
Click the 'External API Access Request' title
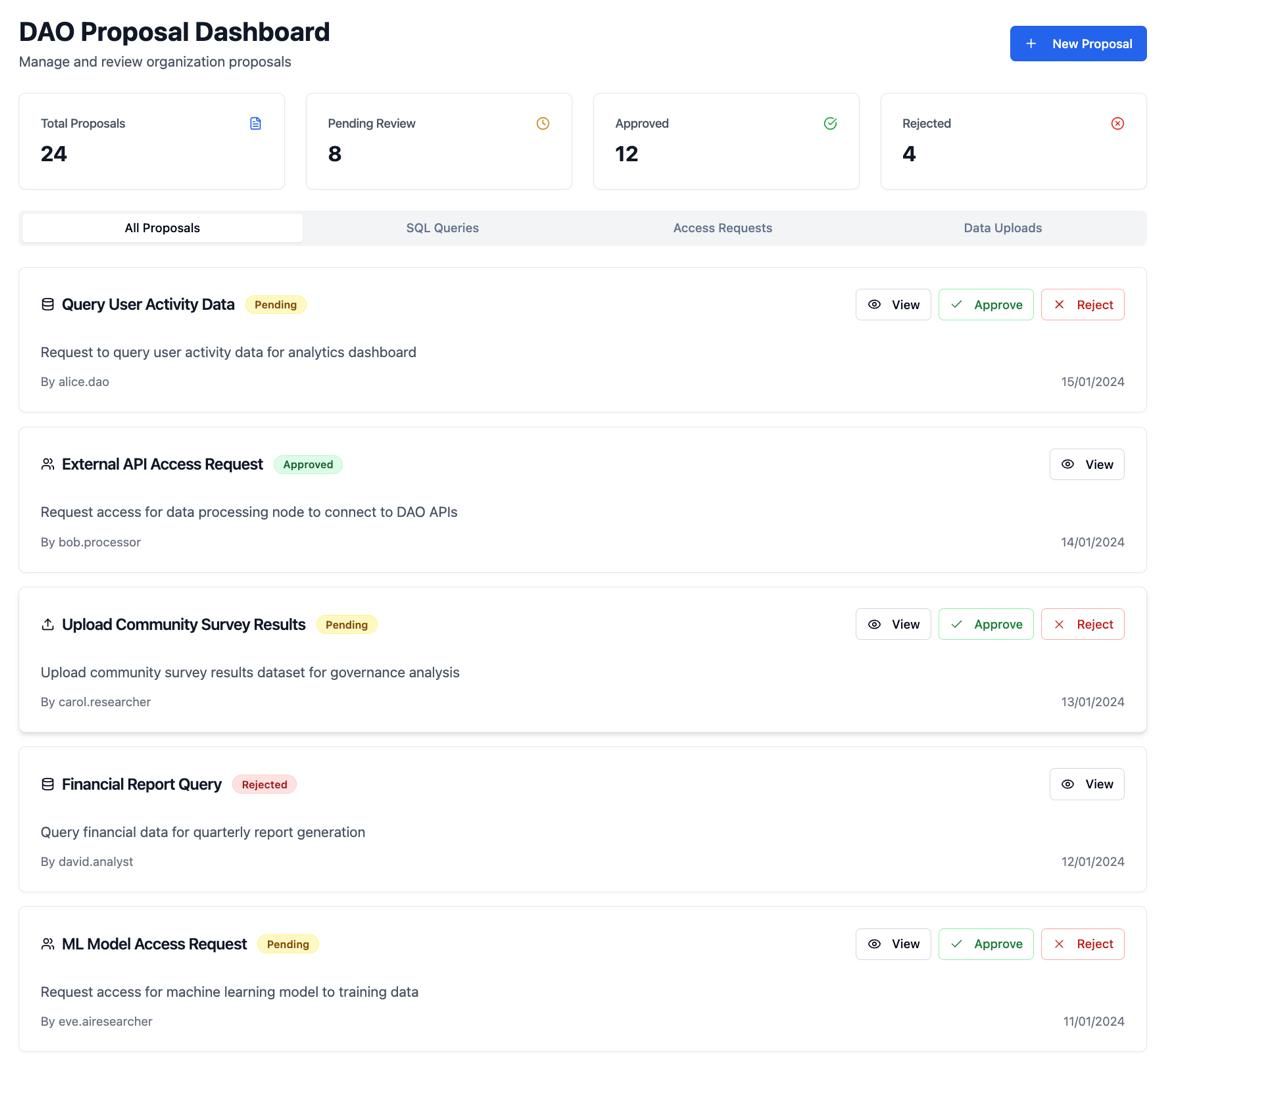(x=162, y=465)
